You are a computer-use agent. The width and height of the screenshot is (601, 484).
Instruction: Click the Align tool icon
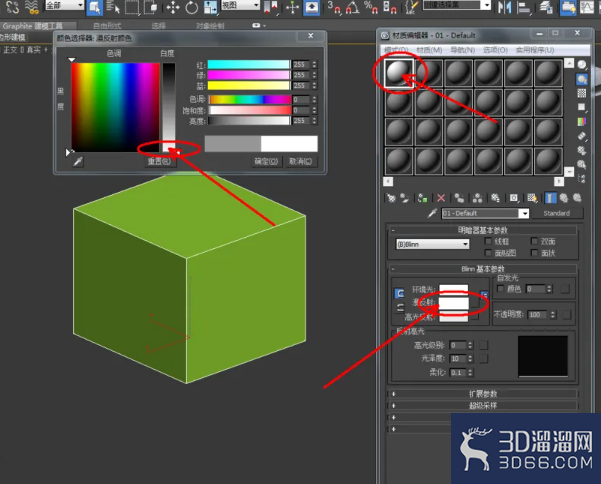524,8
